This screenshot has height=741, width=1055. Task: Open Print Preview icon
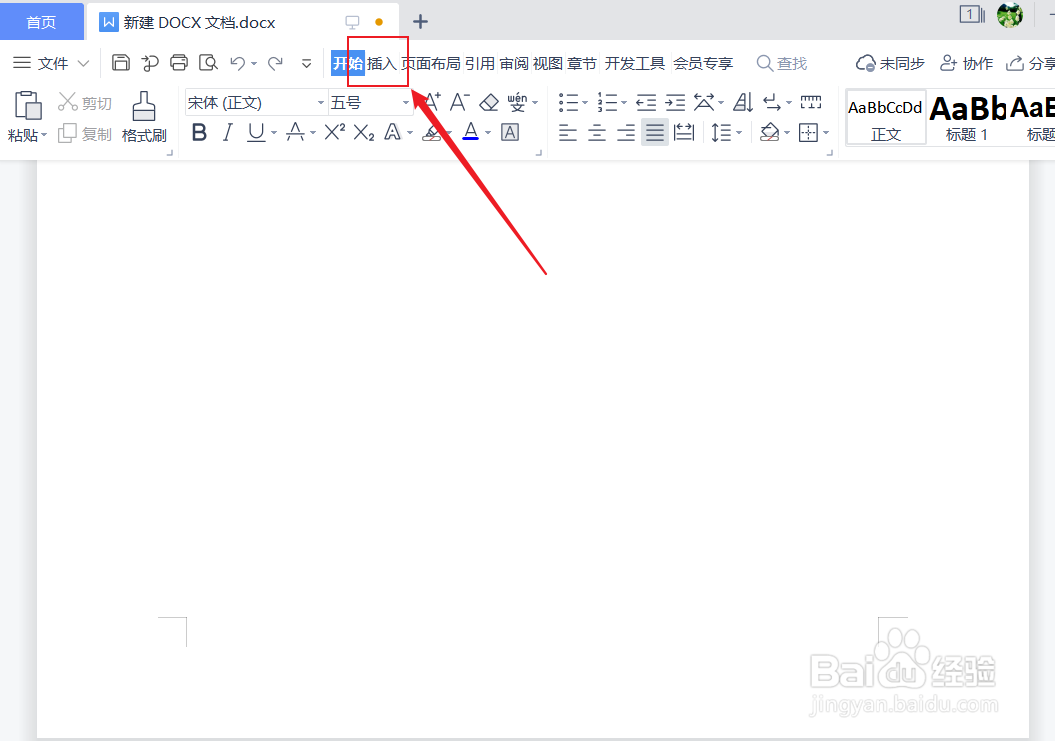pyautogui.click(x=208, y=63)
